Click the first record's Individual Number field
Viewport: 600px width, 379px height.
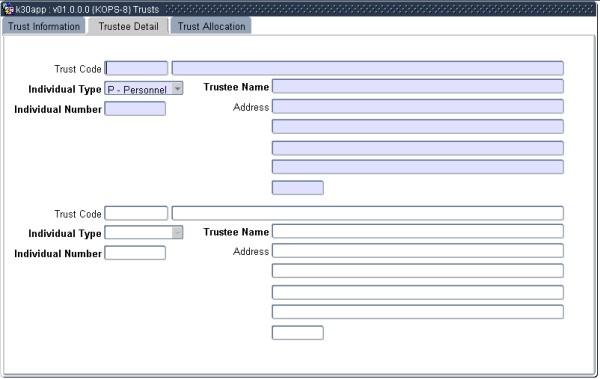point(135,109)
